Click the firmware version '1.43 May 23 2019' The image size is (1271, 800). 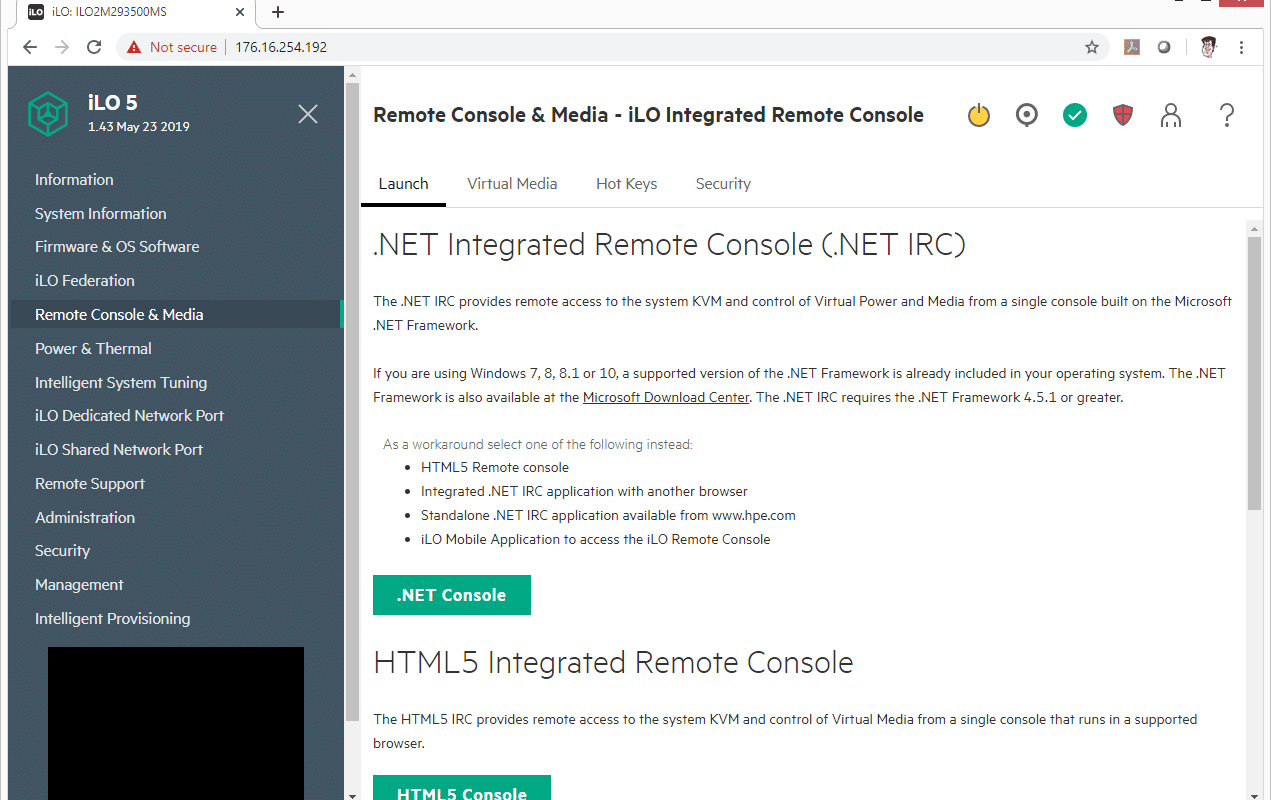coord(138,127)
